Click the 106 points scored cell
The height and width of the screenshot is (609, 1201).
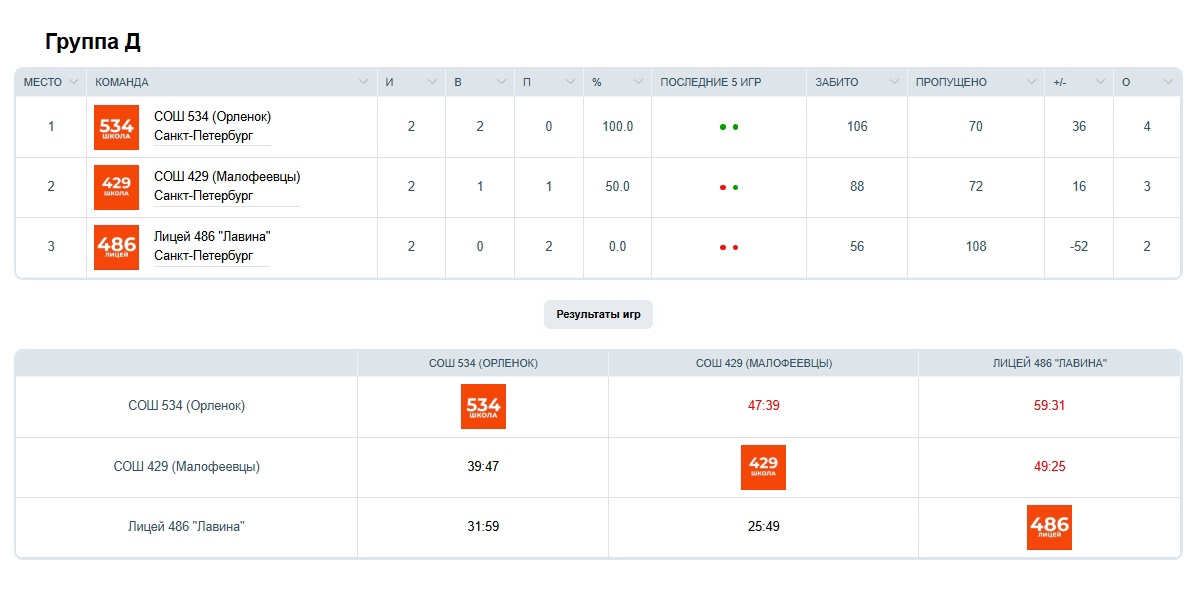pos(857,127)
